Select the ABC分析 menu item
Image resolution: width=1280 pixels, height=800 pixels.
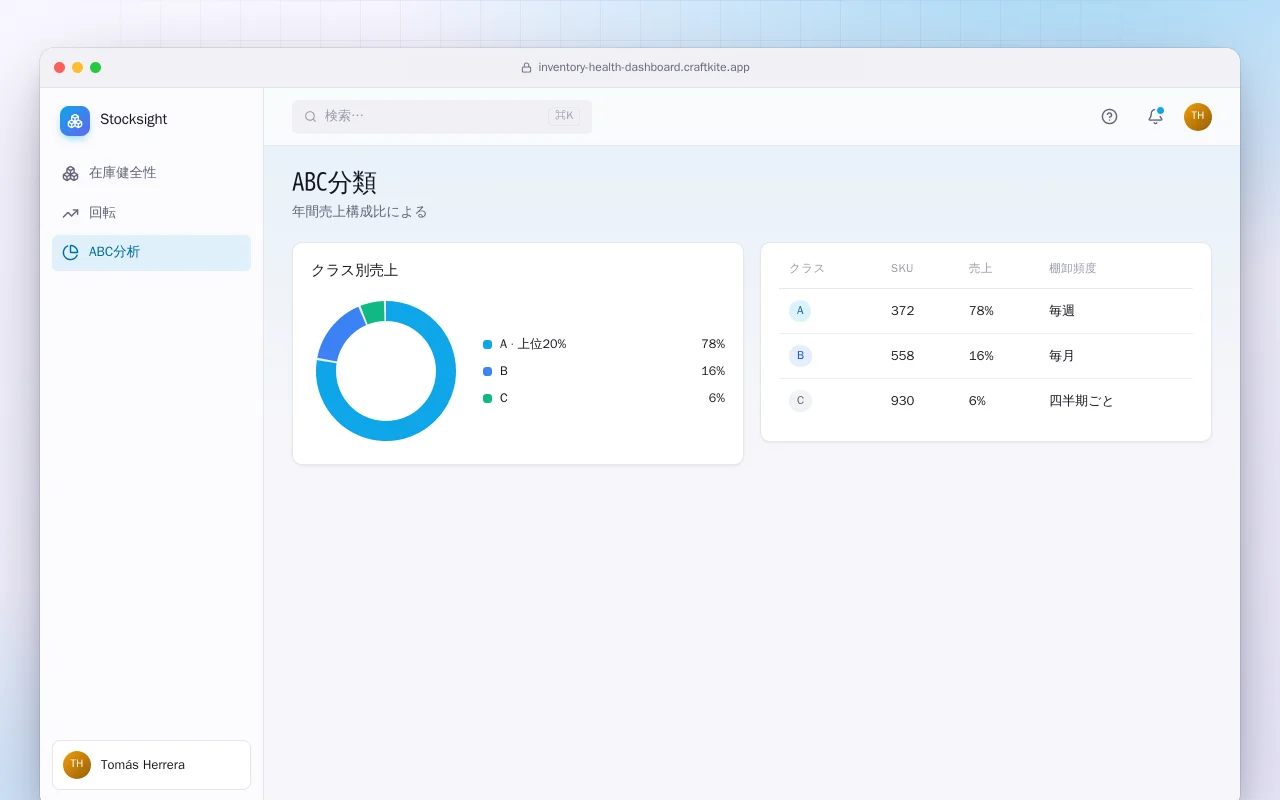coord(151,253)
